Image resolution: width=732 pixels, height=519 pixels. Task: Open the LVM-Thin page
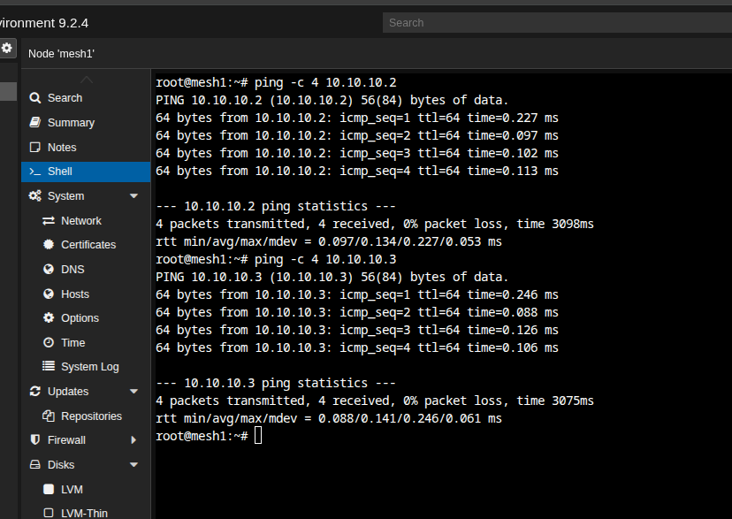click(86, 513)
